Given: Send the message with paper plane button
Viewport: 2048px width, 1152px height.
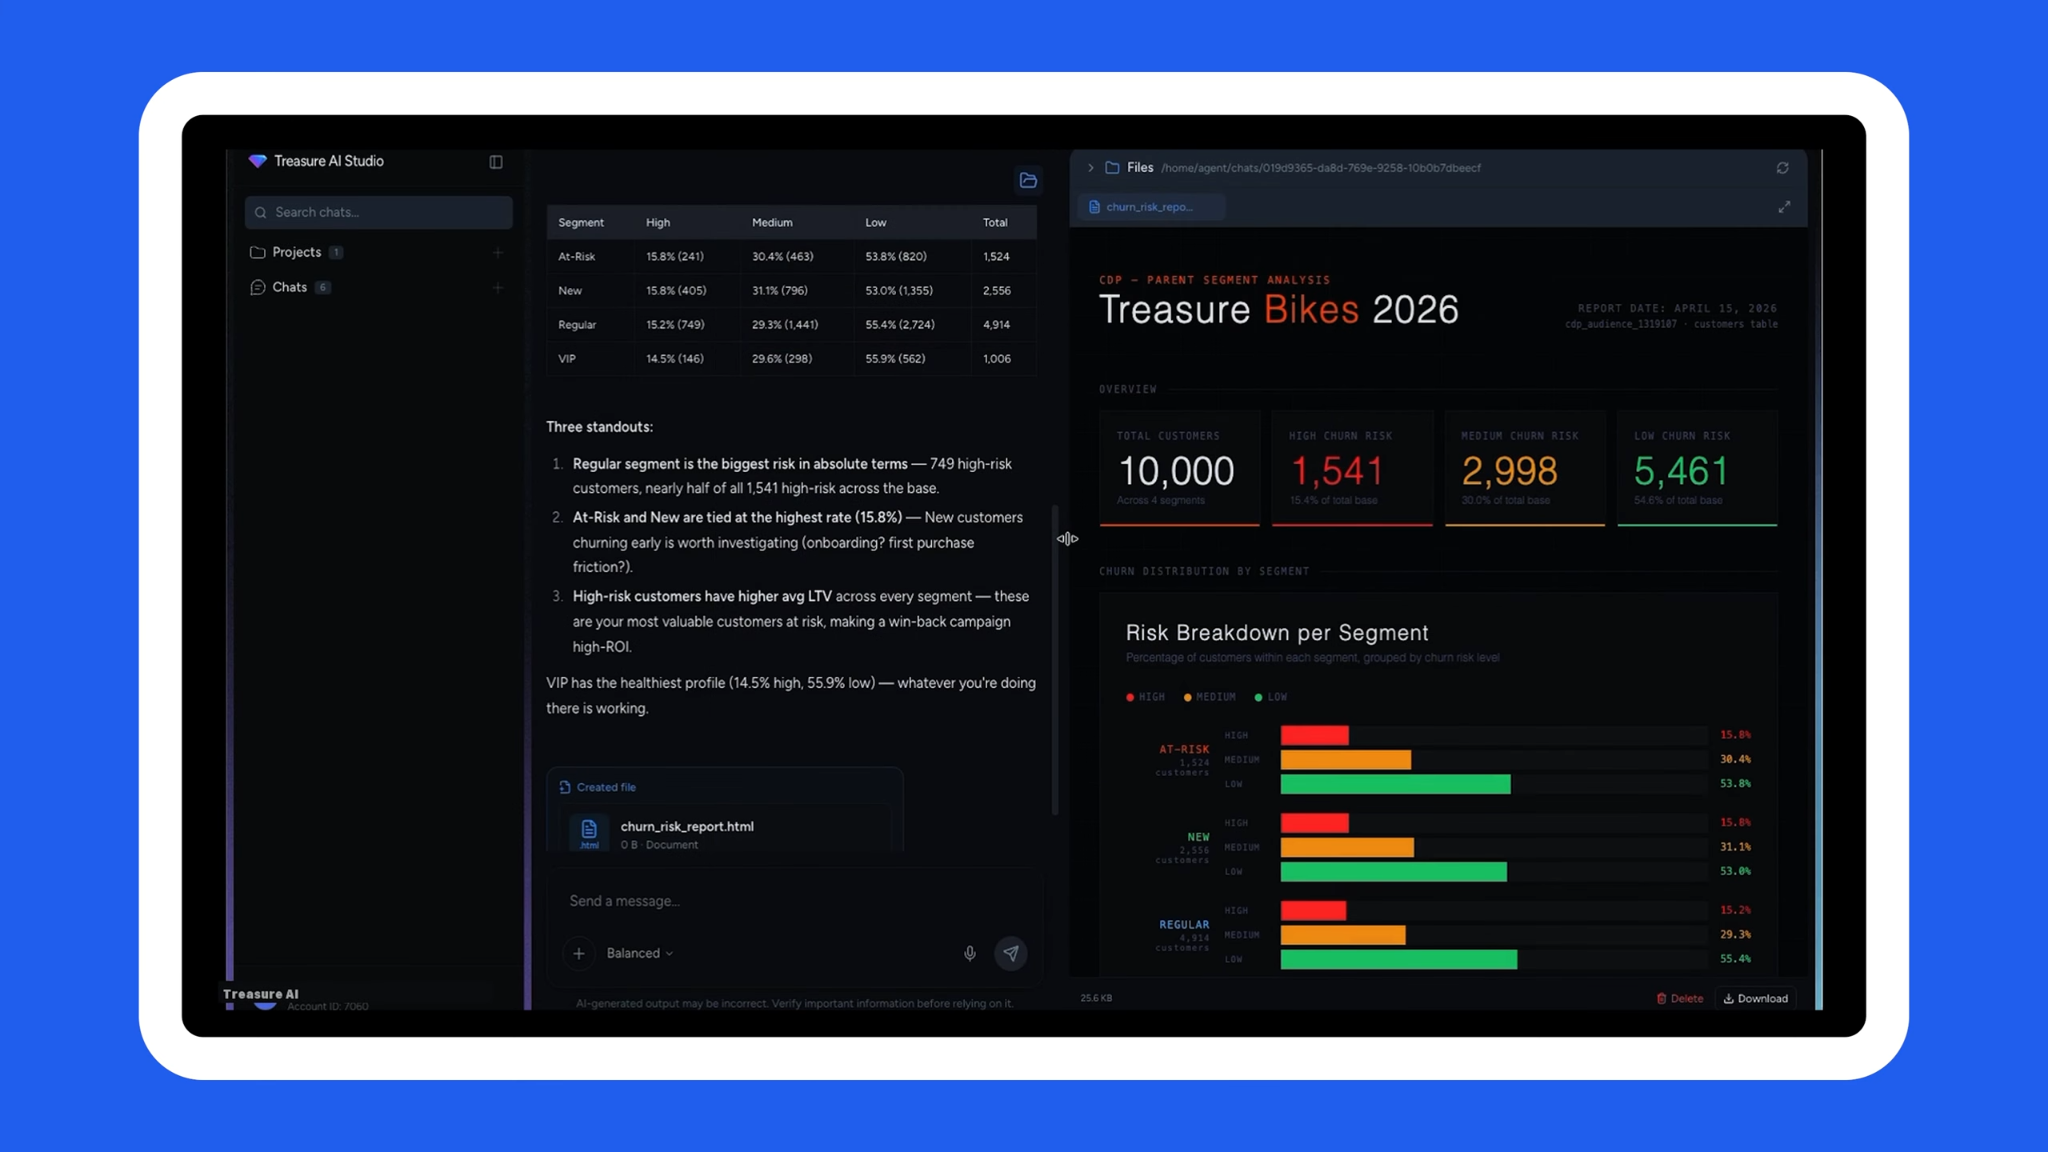Looking at the screenshot, I should pyautogui.click(x=1011, y=954).
